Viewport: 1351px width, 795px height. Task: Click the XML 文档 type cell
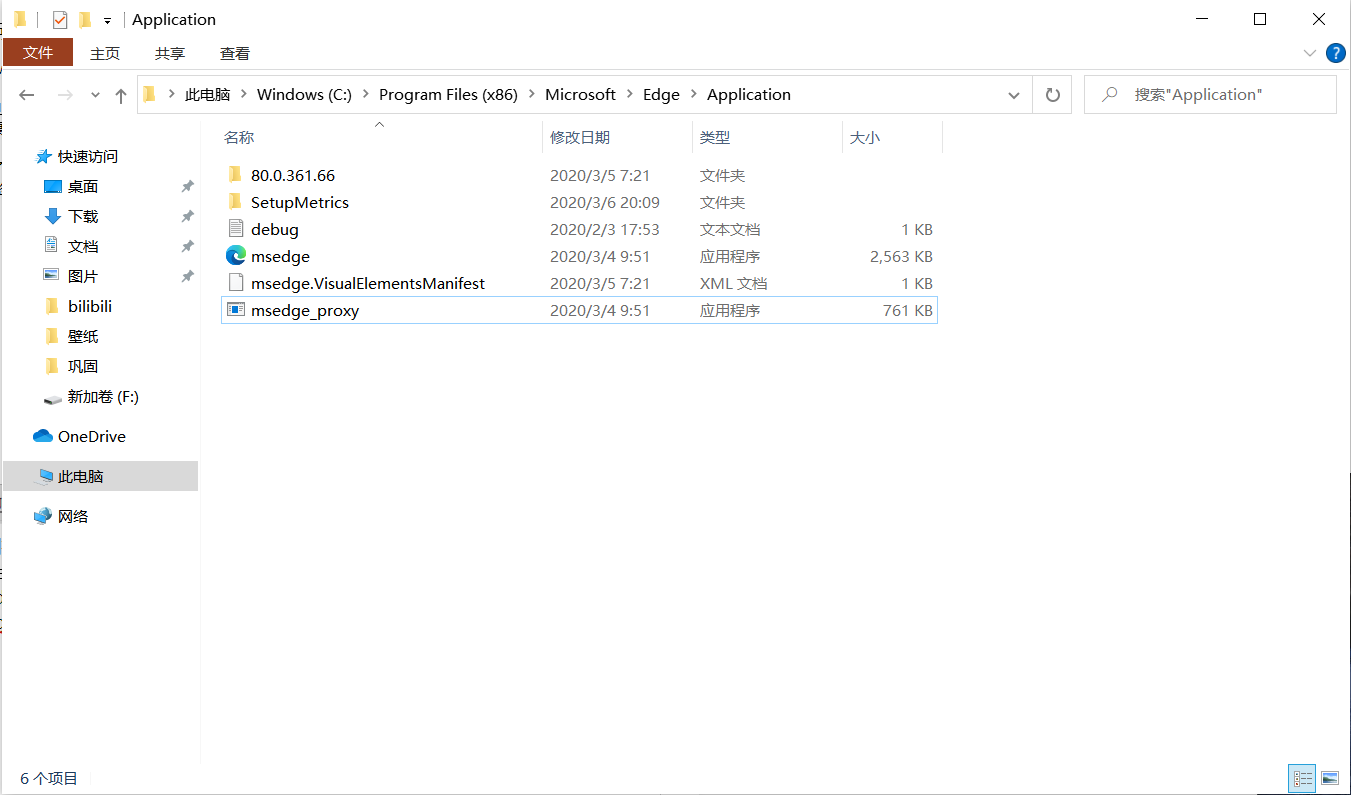(734, 284)
